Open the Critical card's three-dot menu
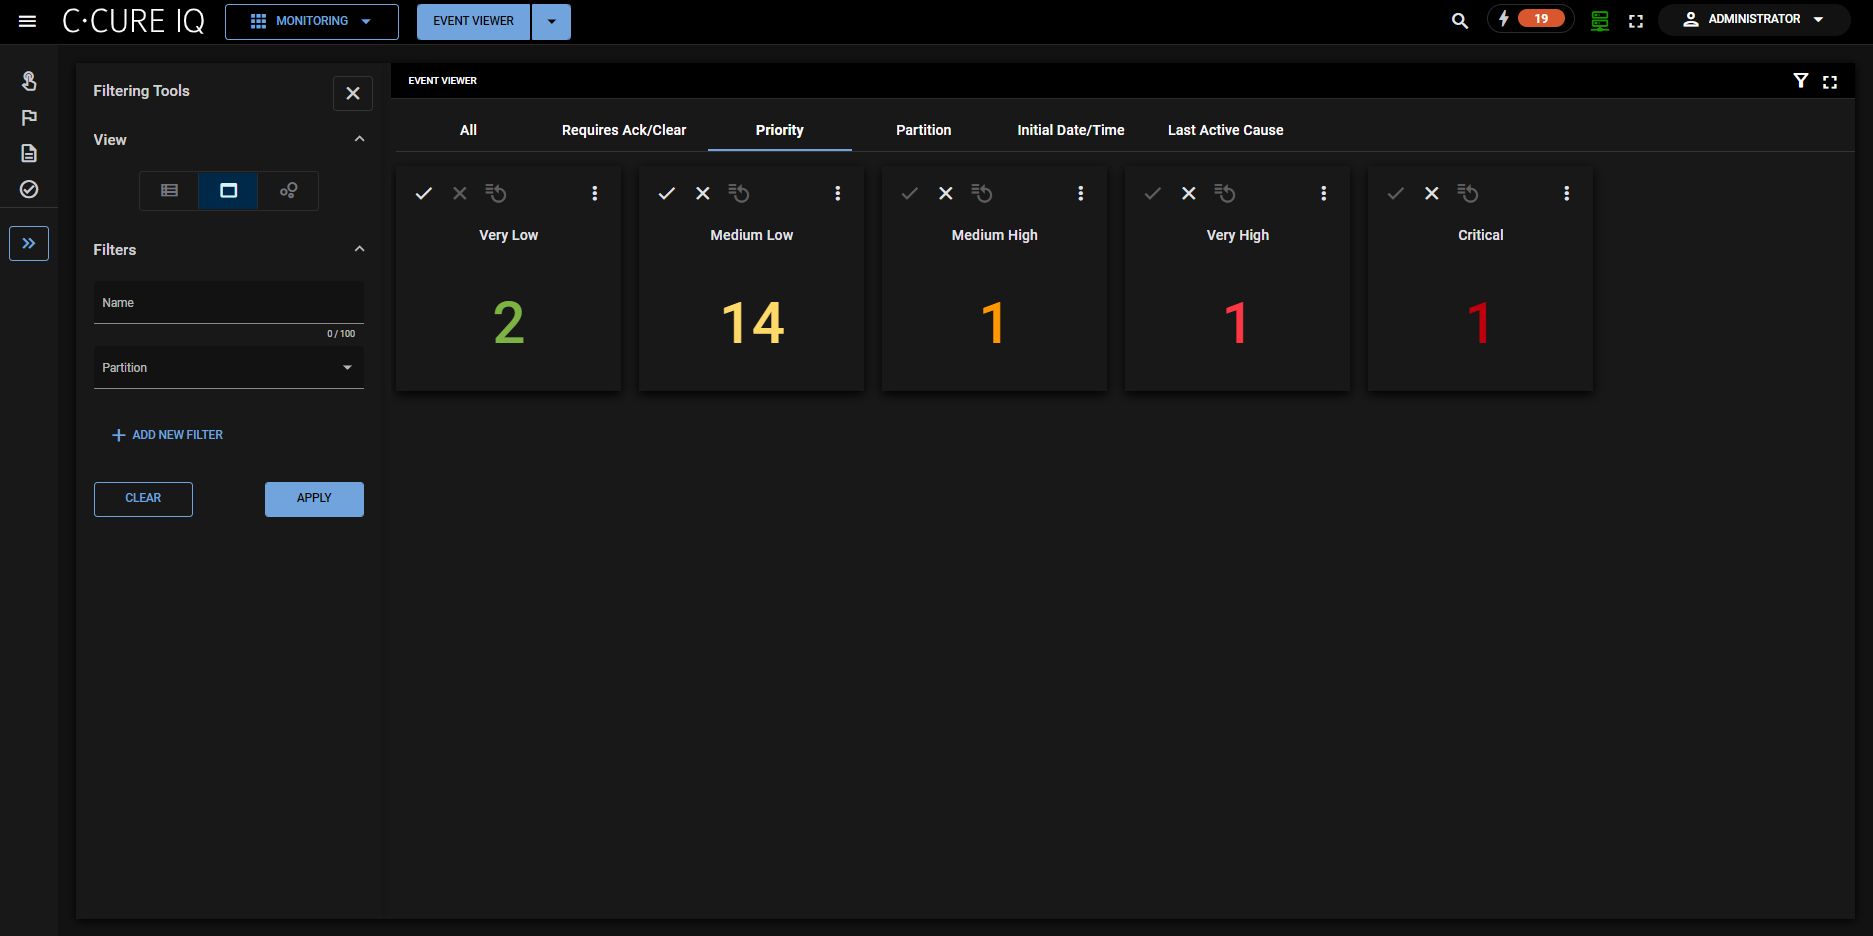The height and width of the screenshot is (936, 1873). (x=1566, y=193)
